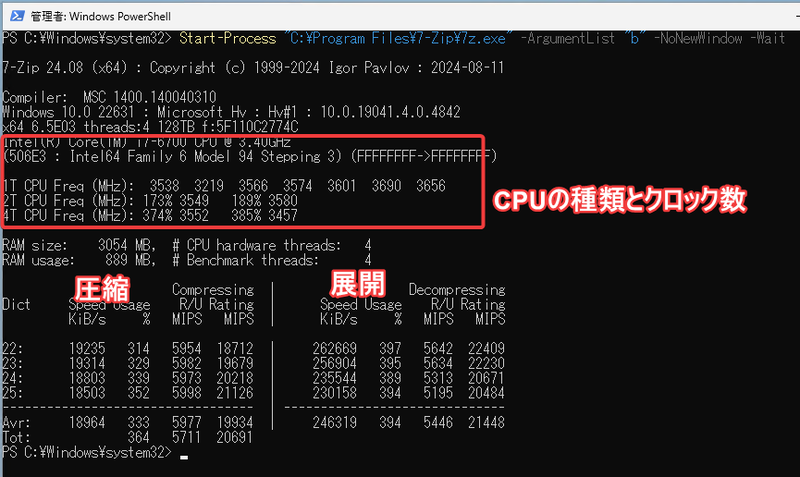Click the '# CPU hardware threads:' label
Screen dimensions: 800x477
[257, 245]
